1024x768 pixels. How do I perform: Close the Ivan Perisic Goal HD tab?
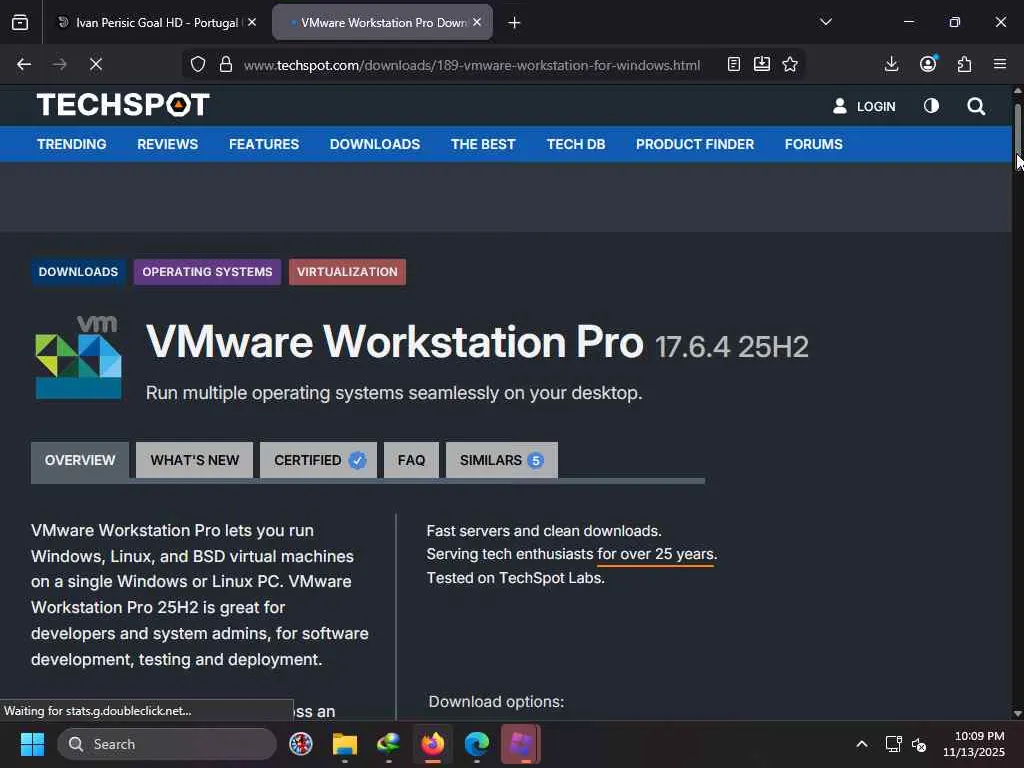point(252,22)
